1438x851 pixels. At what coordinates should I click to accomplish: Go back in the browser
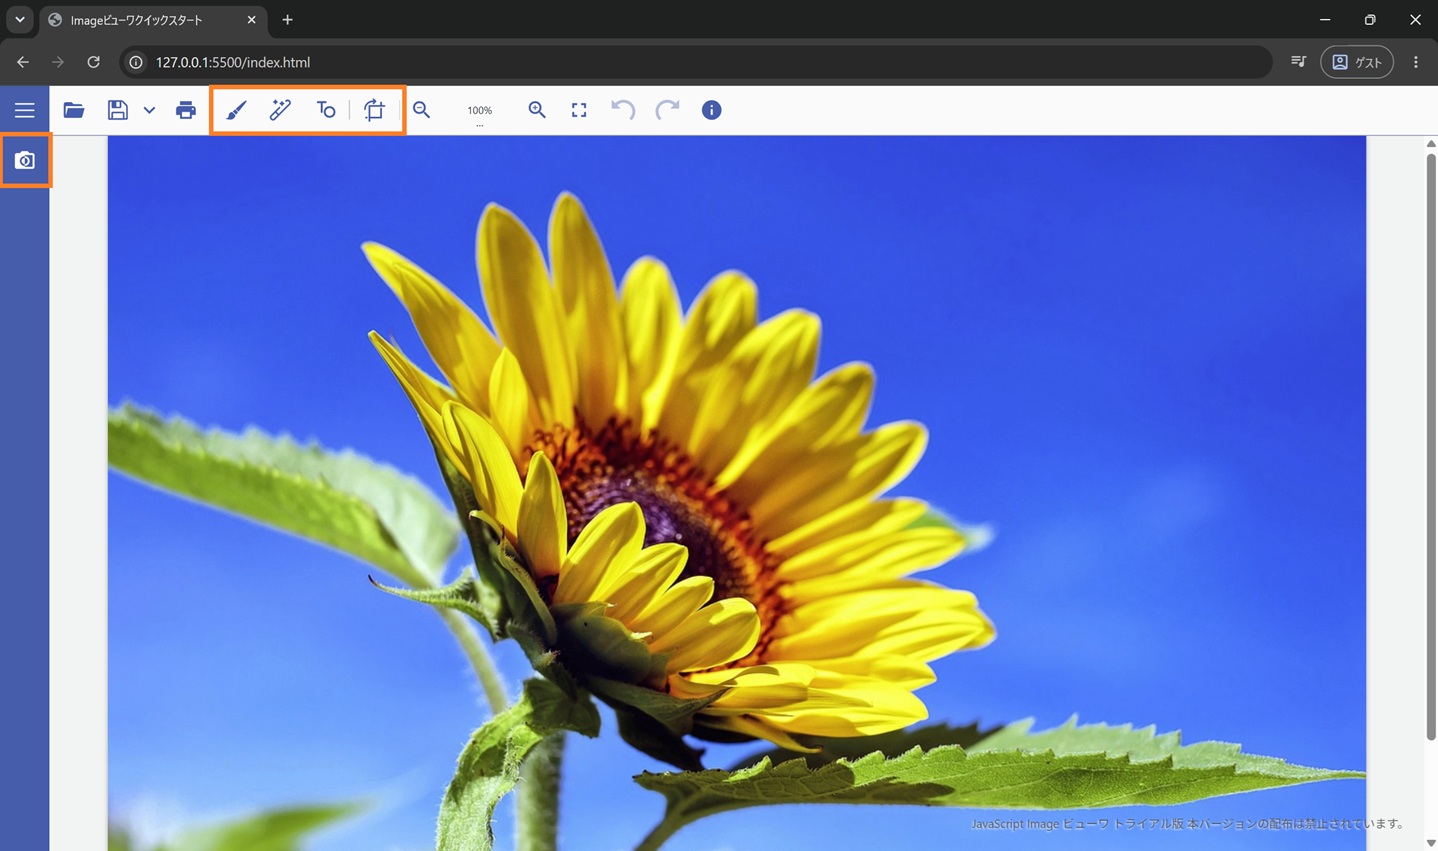point(22,62)
